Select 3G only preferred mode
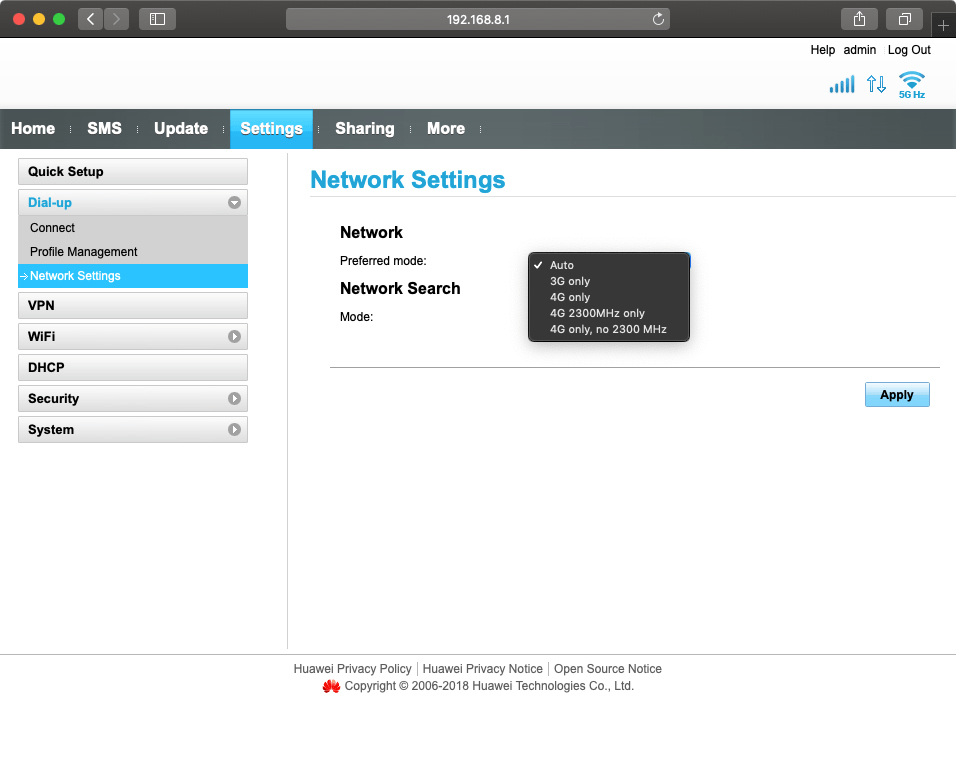The height and width of the screenshot is (777, 956). (569, 281)
